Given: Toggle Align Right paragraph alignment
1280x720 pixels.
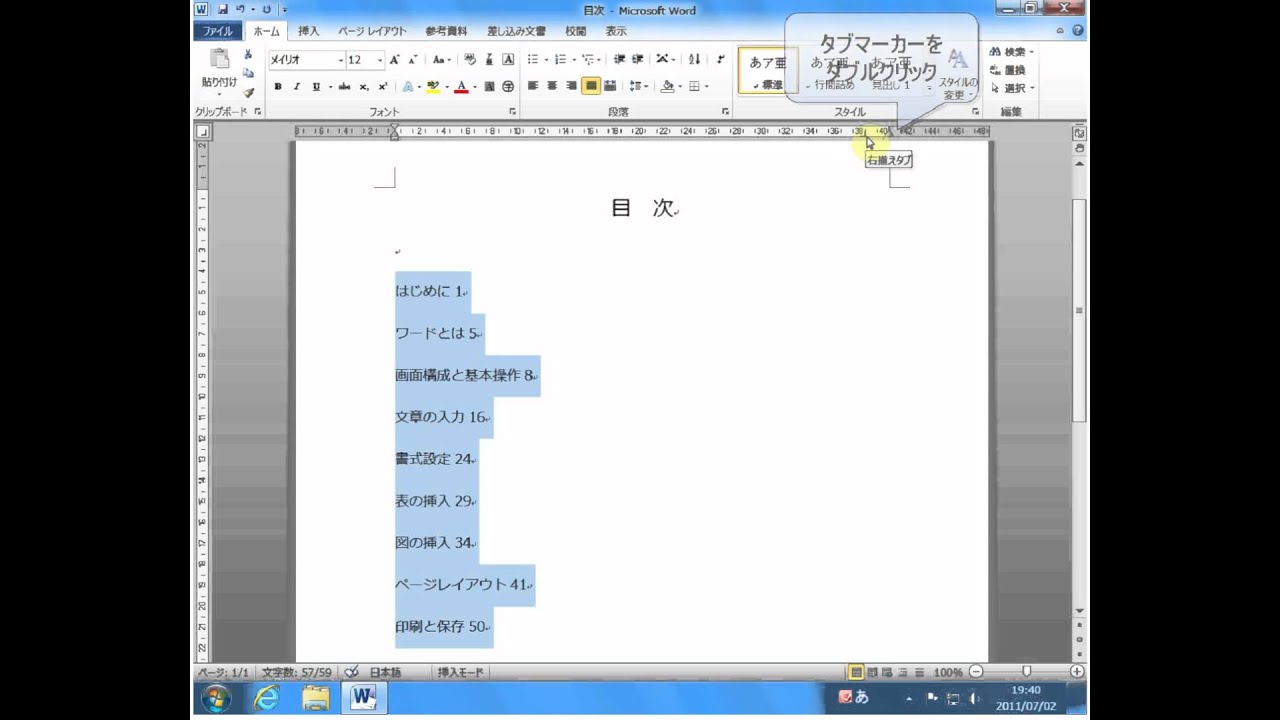Looking at the screenshot, I should 571,86.
